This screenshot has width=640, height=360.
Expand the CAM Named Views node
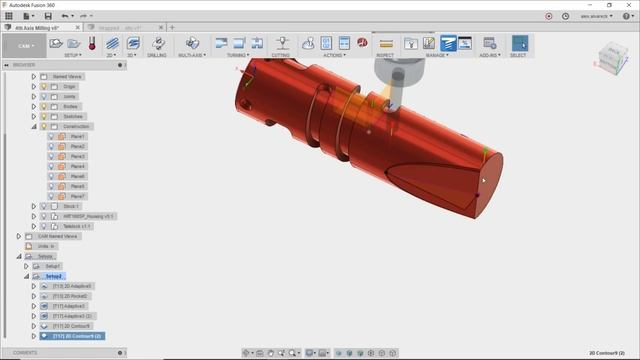[x=19, y=236]
